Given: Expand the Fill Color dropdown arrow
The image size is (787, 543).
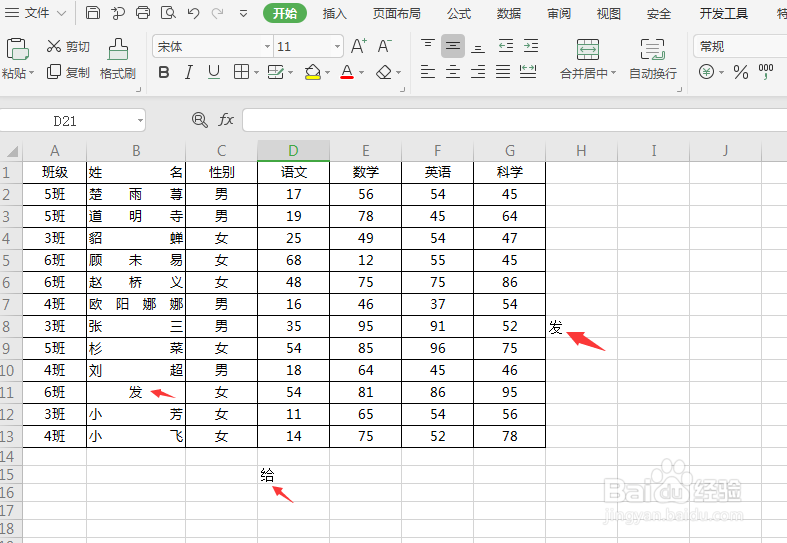Looking at the screenshot, I should 327,73.
